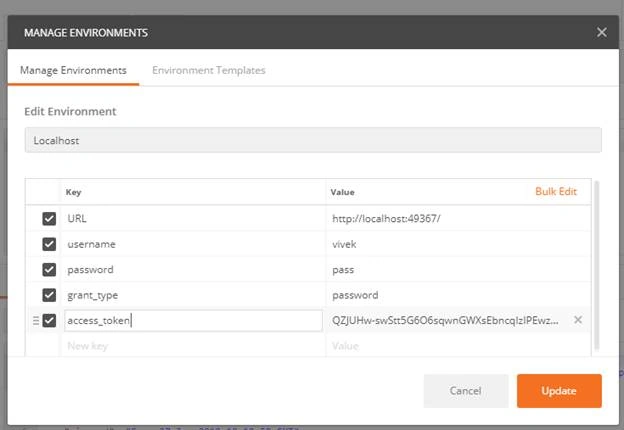Select the Manage Environments tab

73,70
